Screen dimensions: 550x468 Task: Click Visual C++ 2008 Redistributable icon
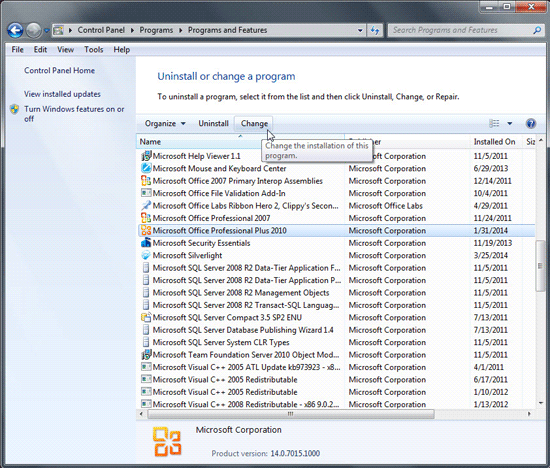click(x=146, y=404)
